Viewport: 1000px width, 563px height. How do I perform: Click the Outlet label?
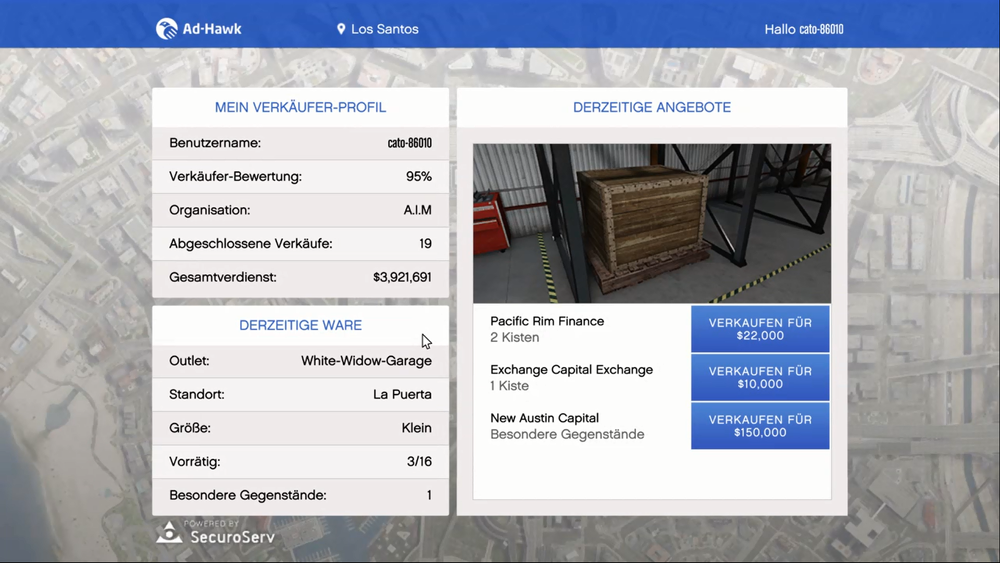(189, 361)
